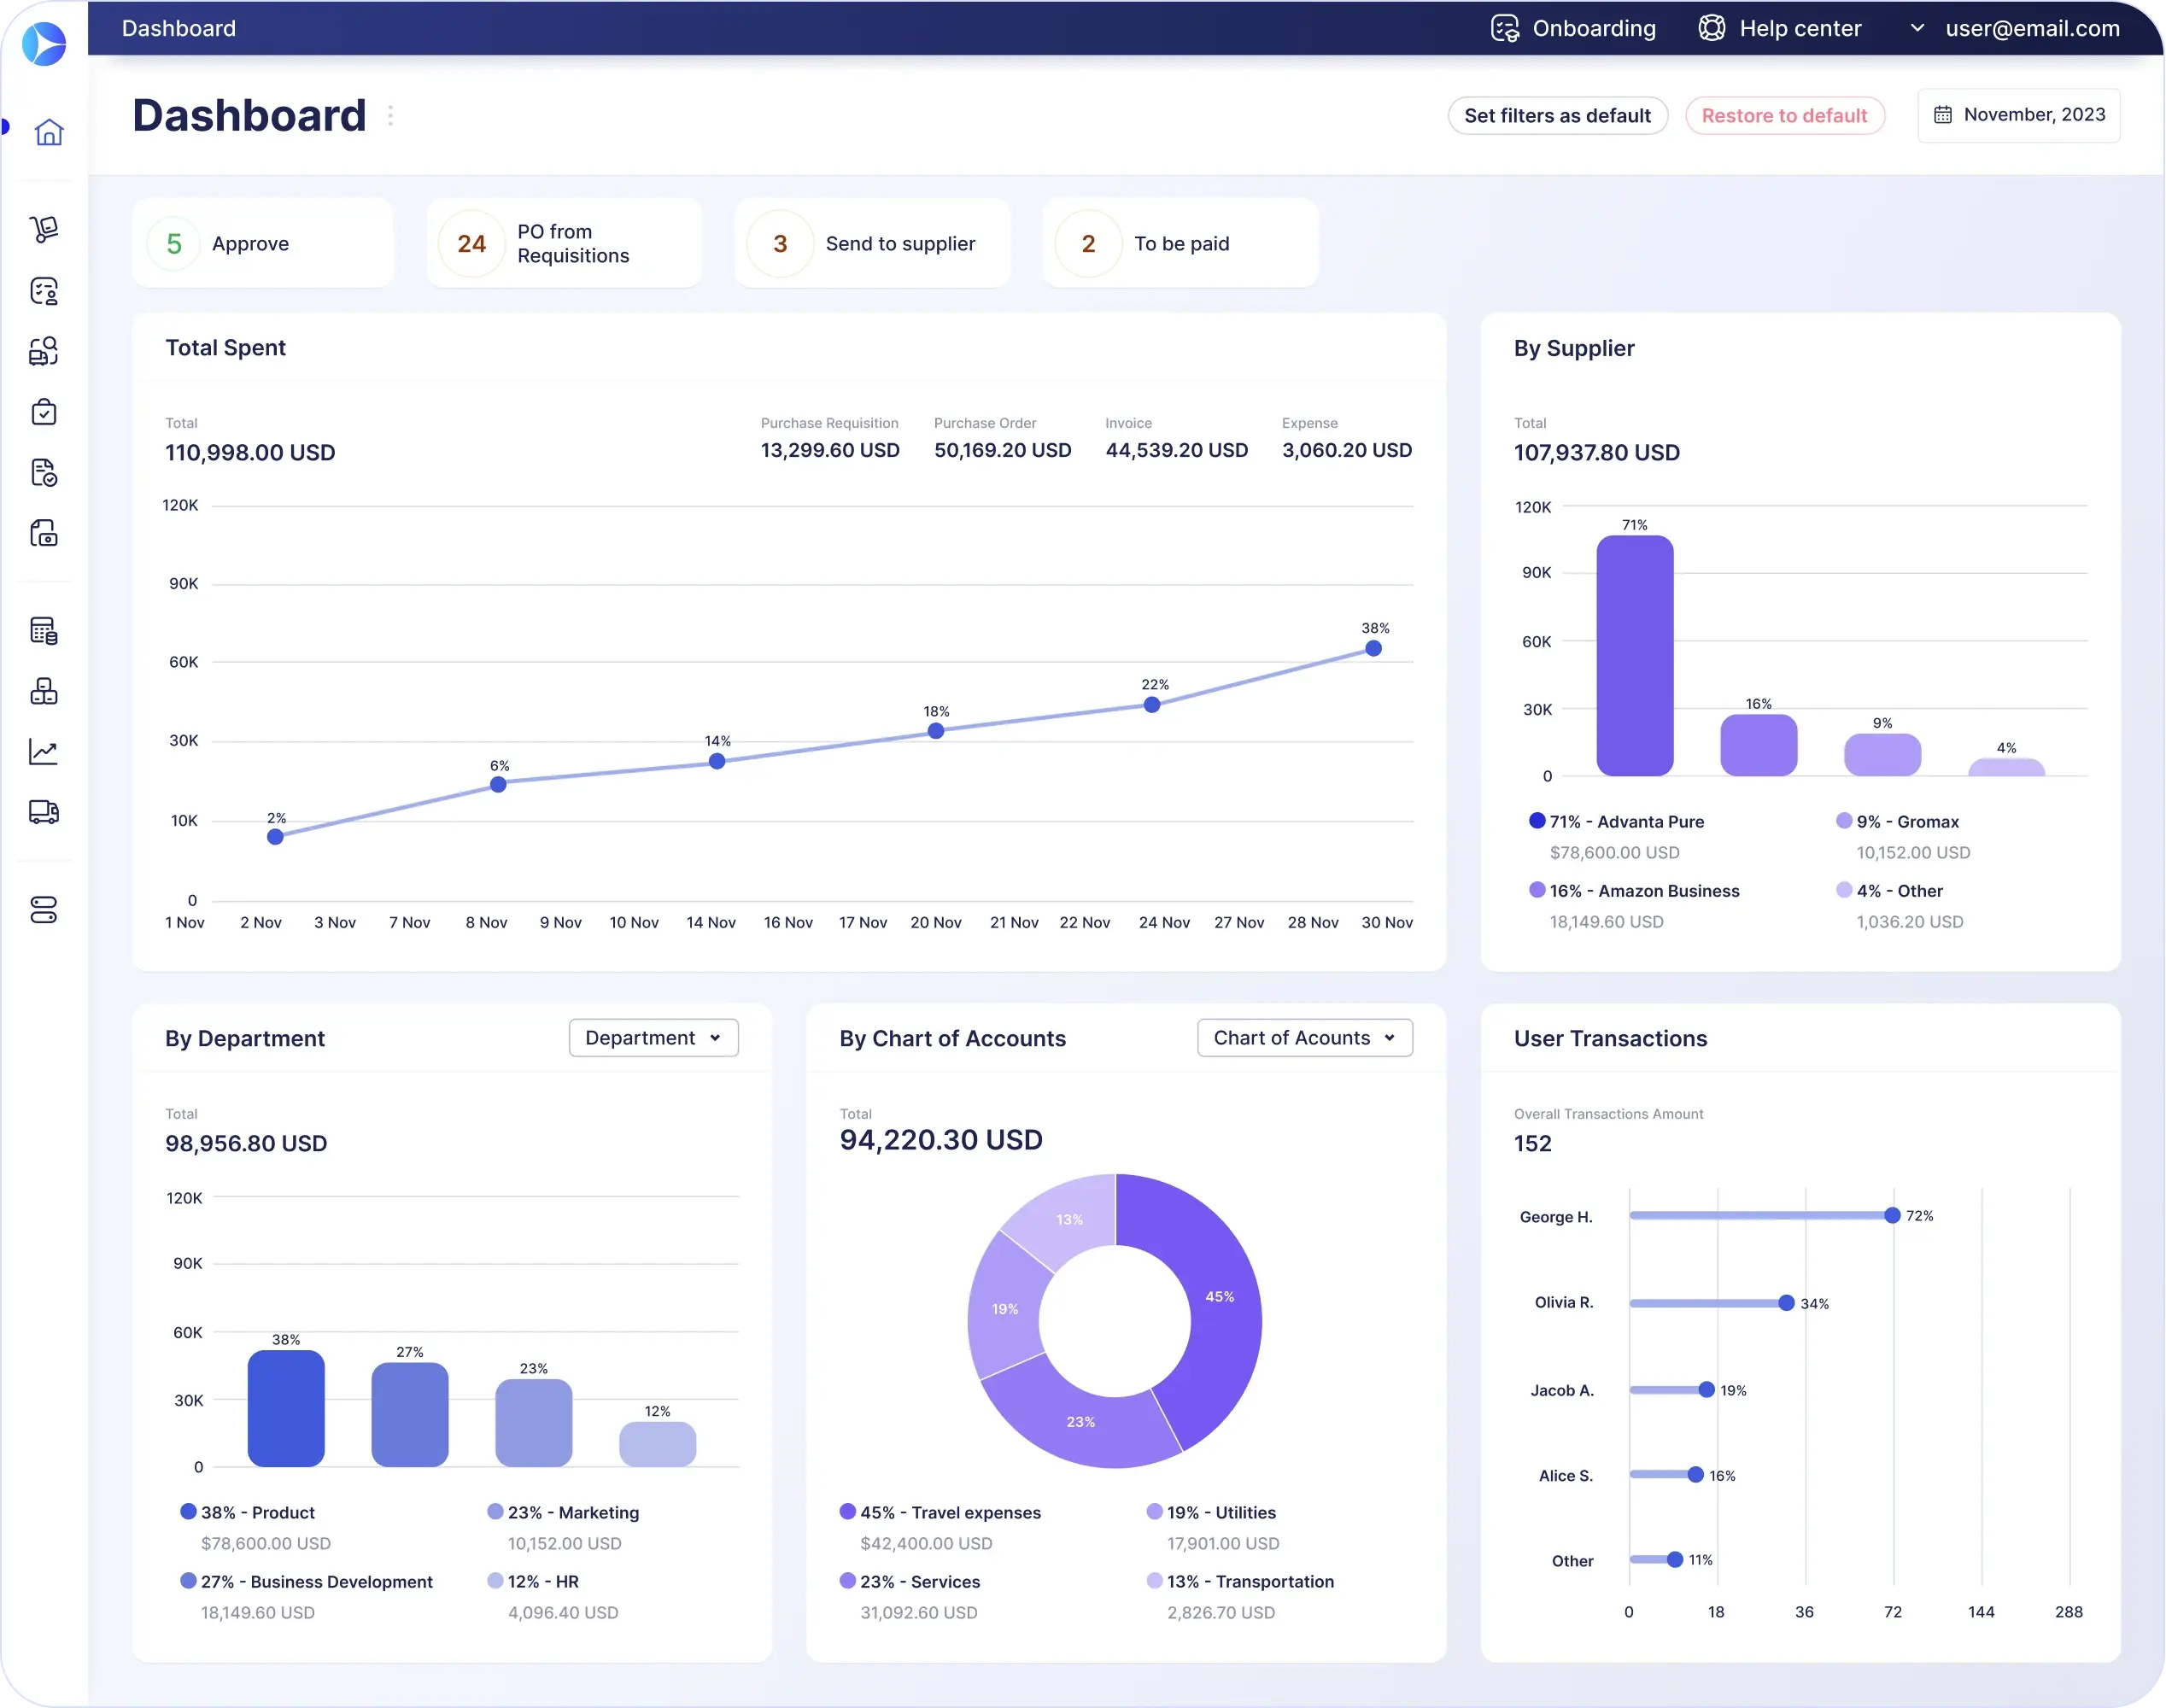The height and width of the screenshot is (1708, 2166).
Task: Click the user@email.com account label
Action: [2033, 28]
